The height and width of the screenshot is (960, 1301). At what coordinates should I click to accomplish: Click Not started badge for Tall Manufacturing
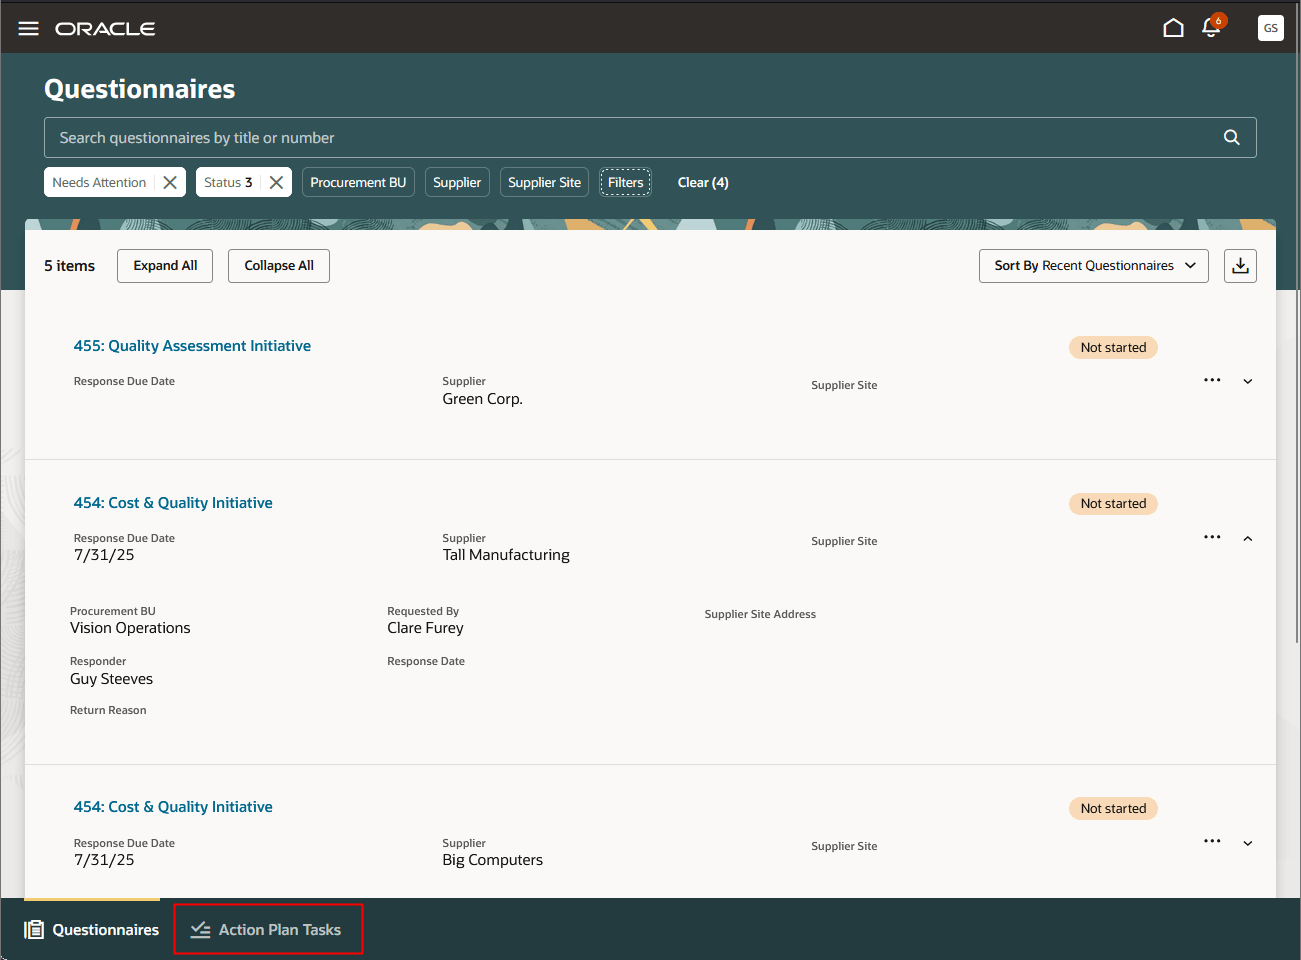pos(1113,504)
